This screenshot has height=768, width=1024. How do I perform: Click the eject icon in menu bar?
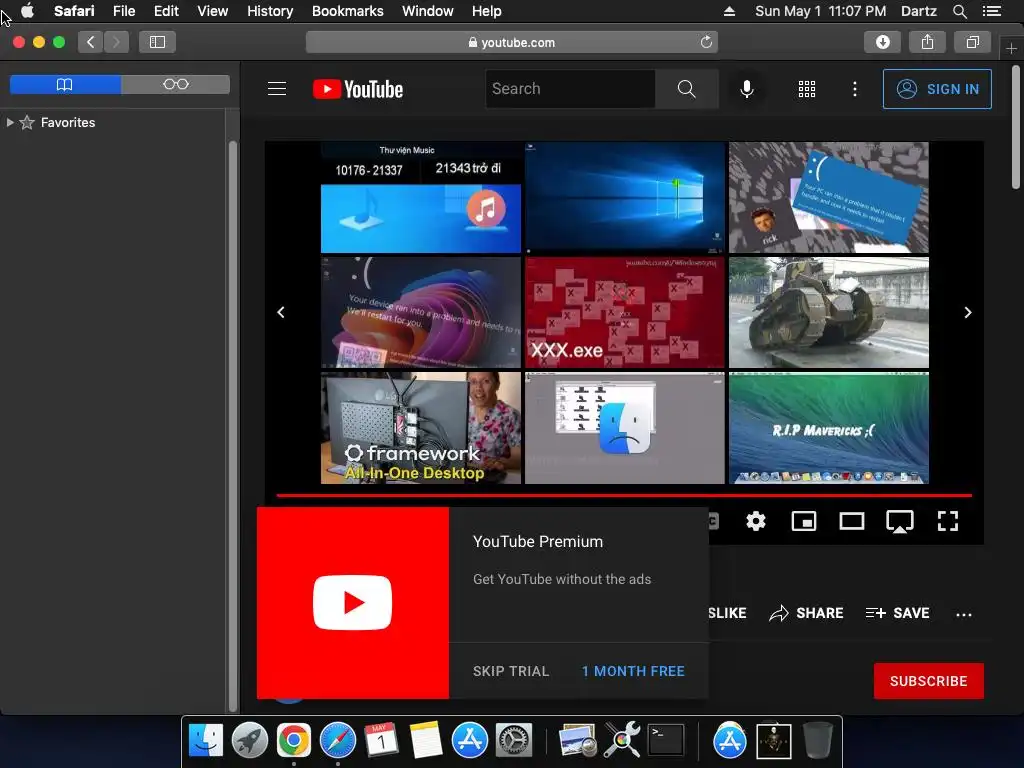(729, 11)
